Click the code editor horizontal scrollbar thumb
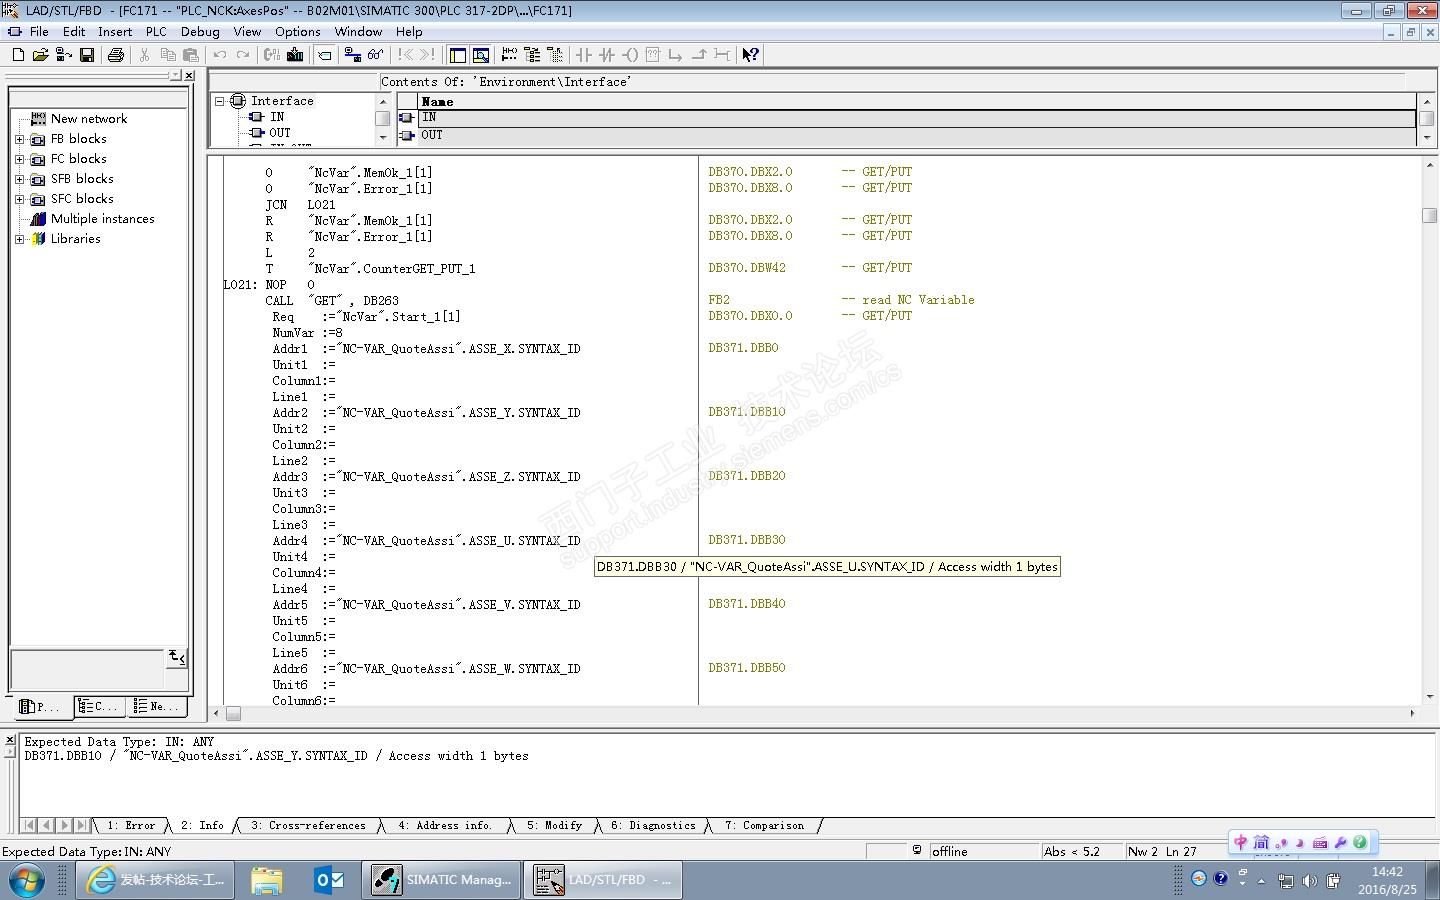This screenshot has width=1440, height=900. pyautogui.click(x=233, y=713)
